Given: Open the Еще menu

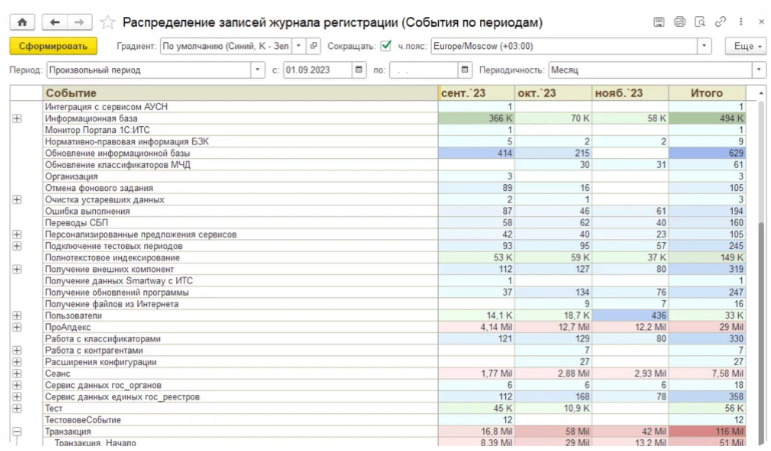Looking at the screenshot, I should click(746, 46).
